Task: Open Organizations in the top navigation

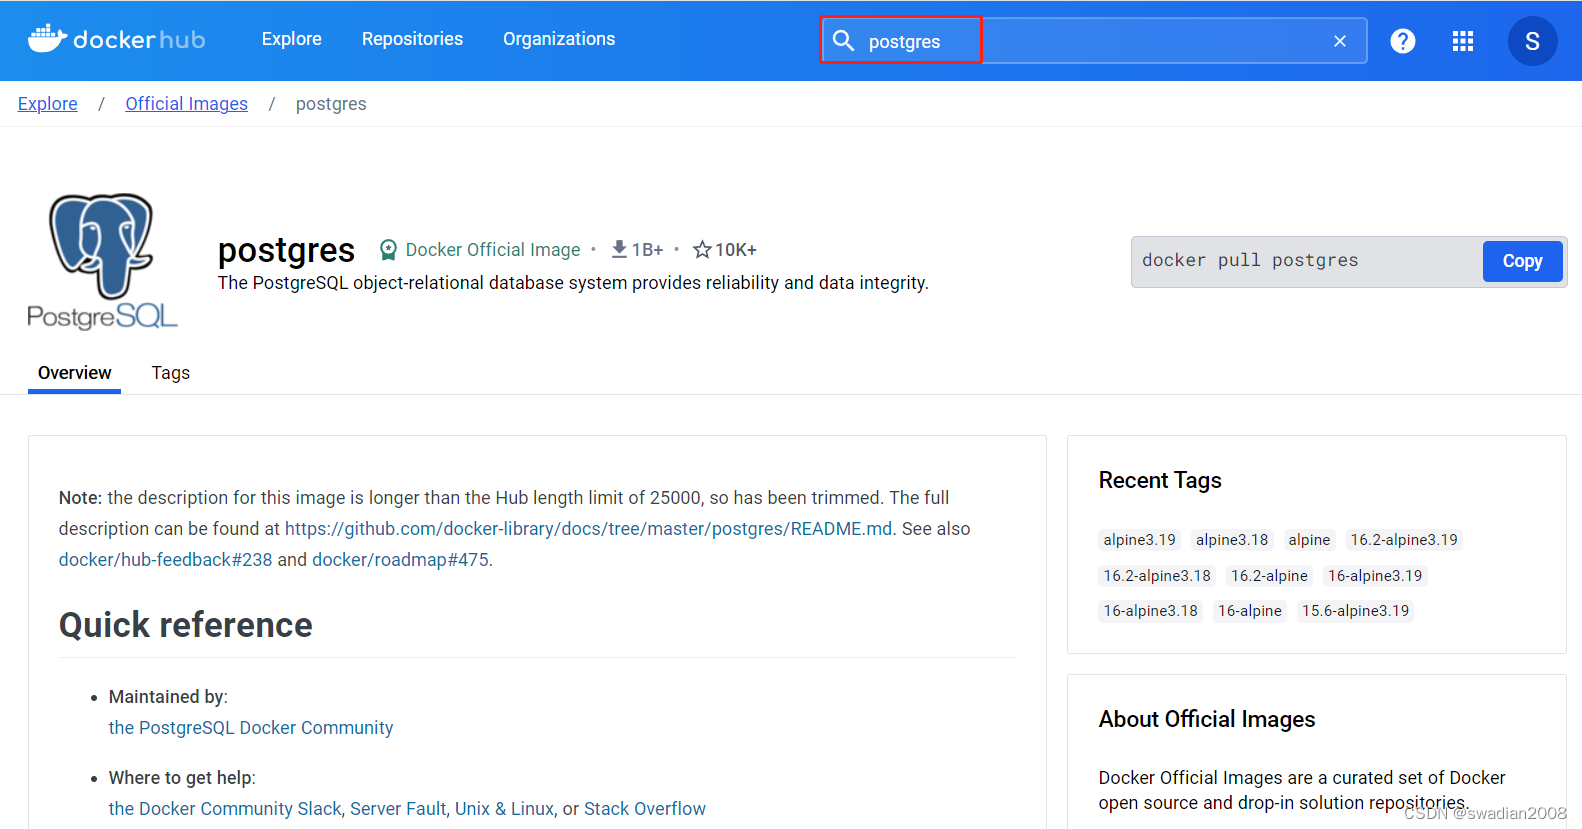Action: pyautogui.click(x=558, y=39)
